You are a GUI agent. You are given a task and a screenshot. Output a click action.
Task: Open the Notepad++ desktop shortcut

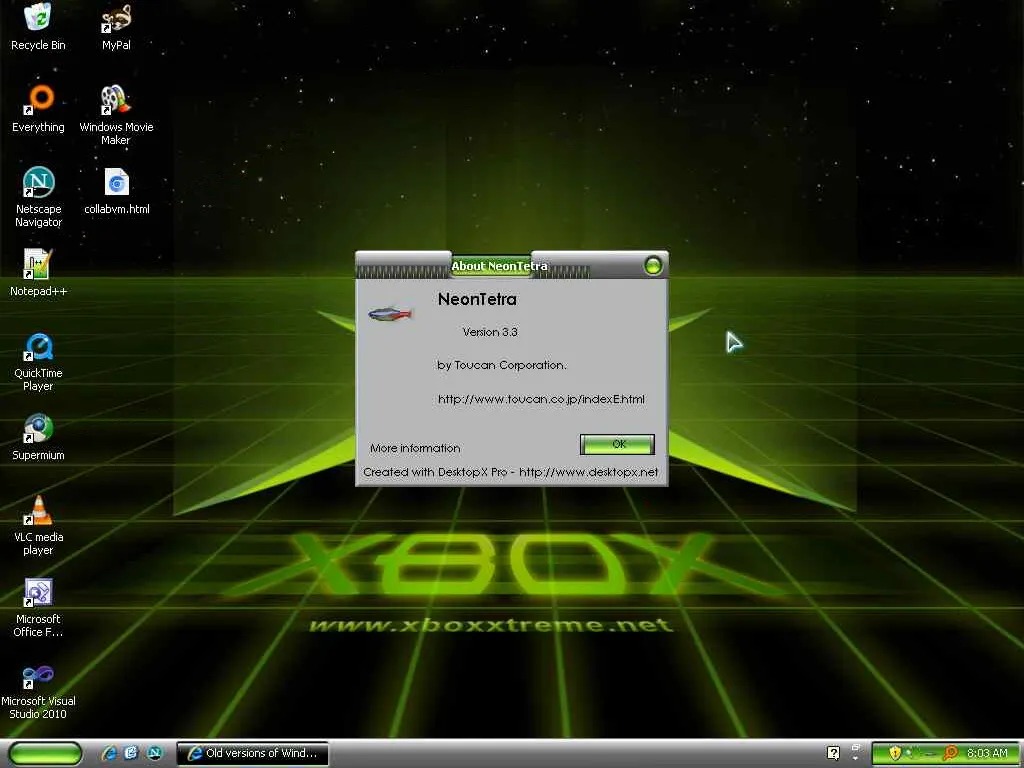38,272
